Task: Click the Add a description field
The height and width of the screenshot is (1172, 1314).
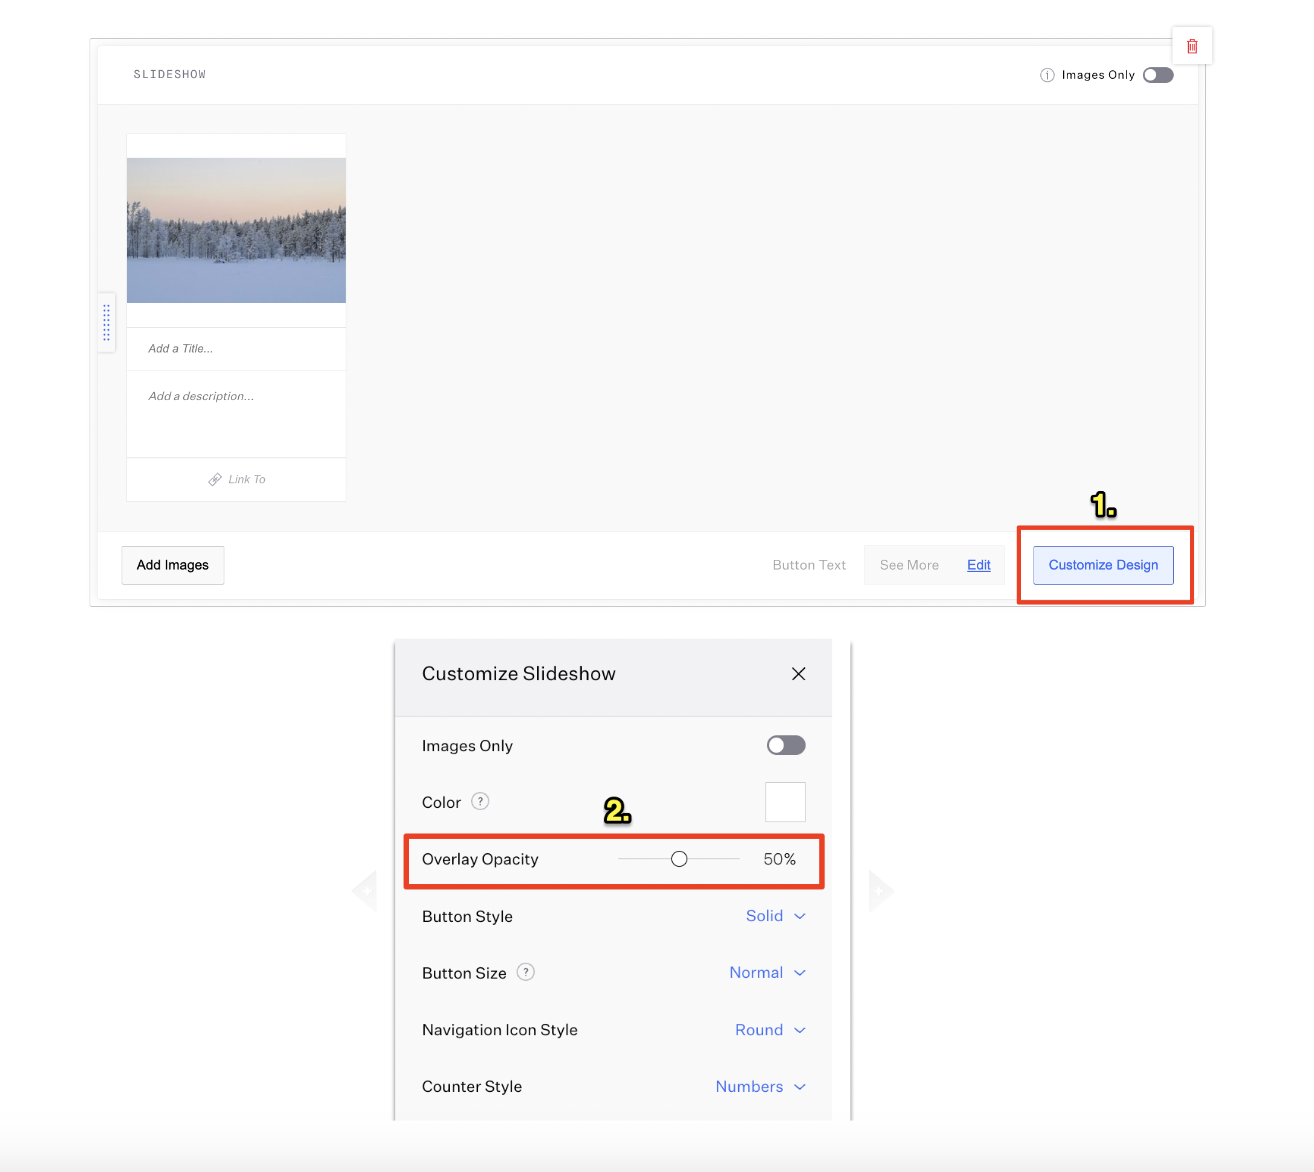Action: pos(236,414)
